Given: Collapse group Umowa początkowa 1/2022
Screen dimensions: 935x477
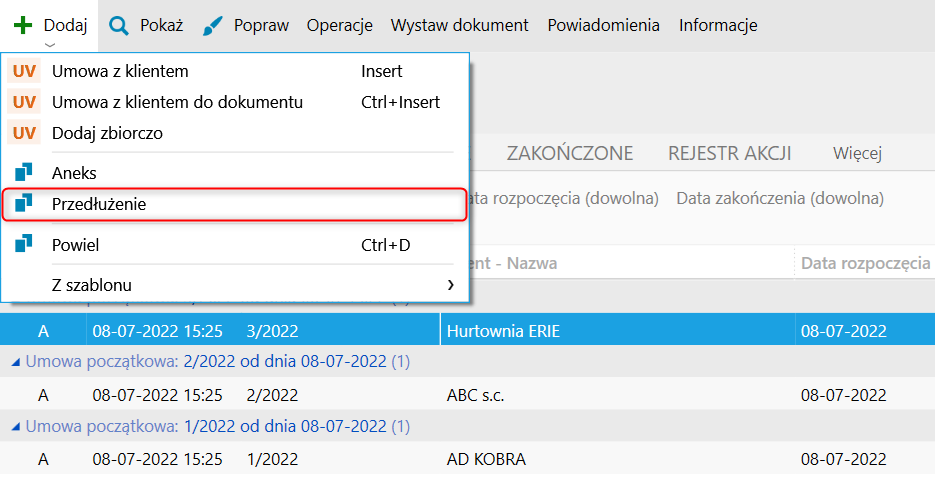Looking at the screenshot, I should [x=15, y=427].
